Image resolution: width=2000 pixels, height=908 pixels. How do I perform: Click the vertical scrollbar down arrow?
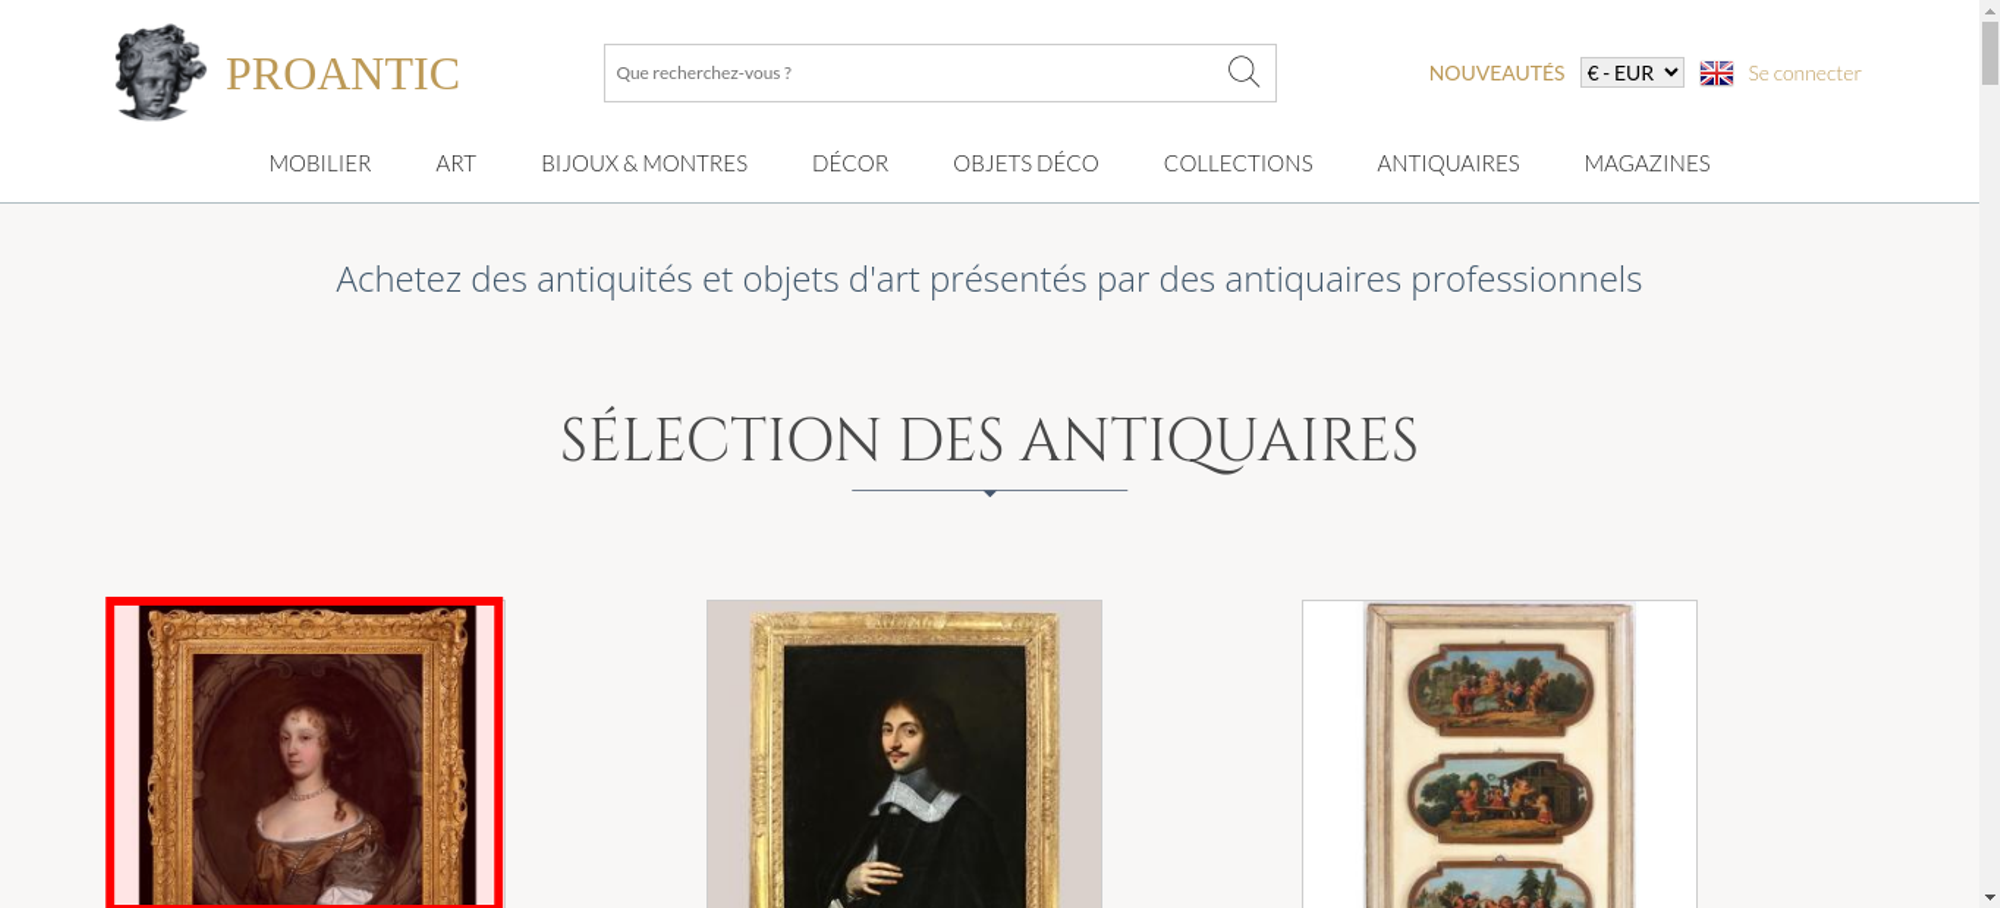click(1990, 898)
